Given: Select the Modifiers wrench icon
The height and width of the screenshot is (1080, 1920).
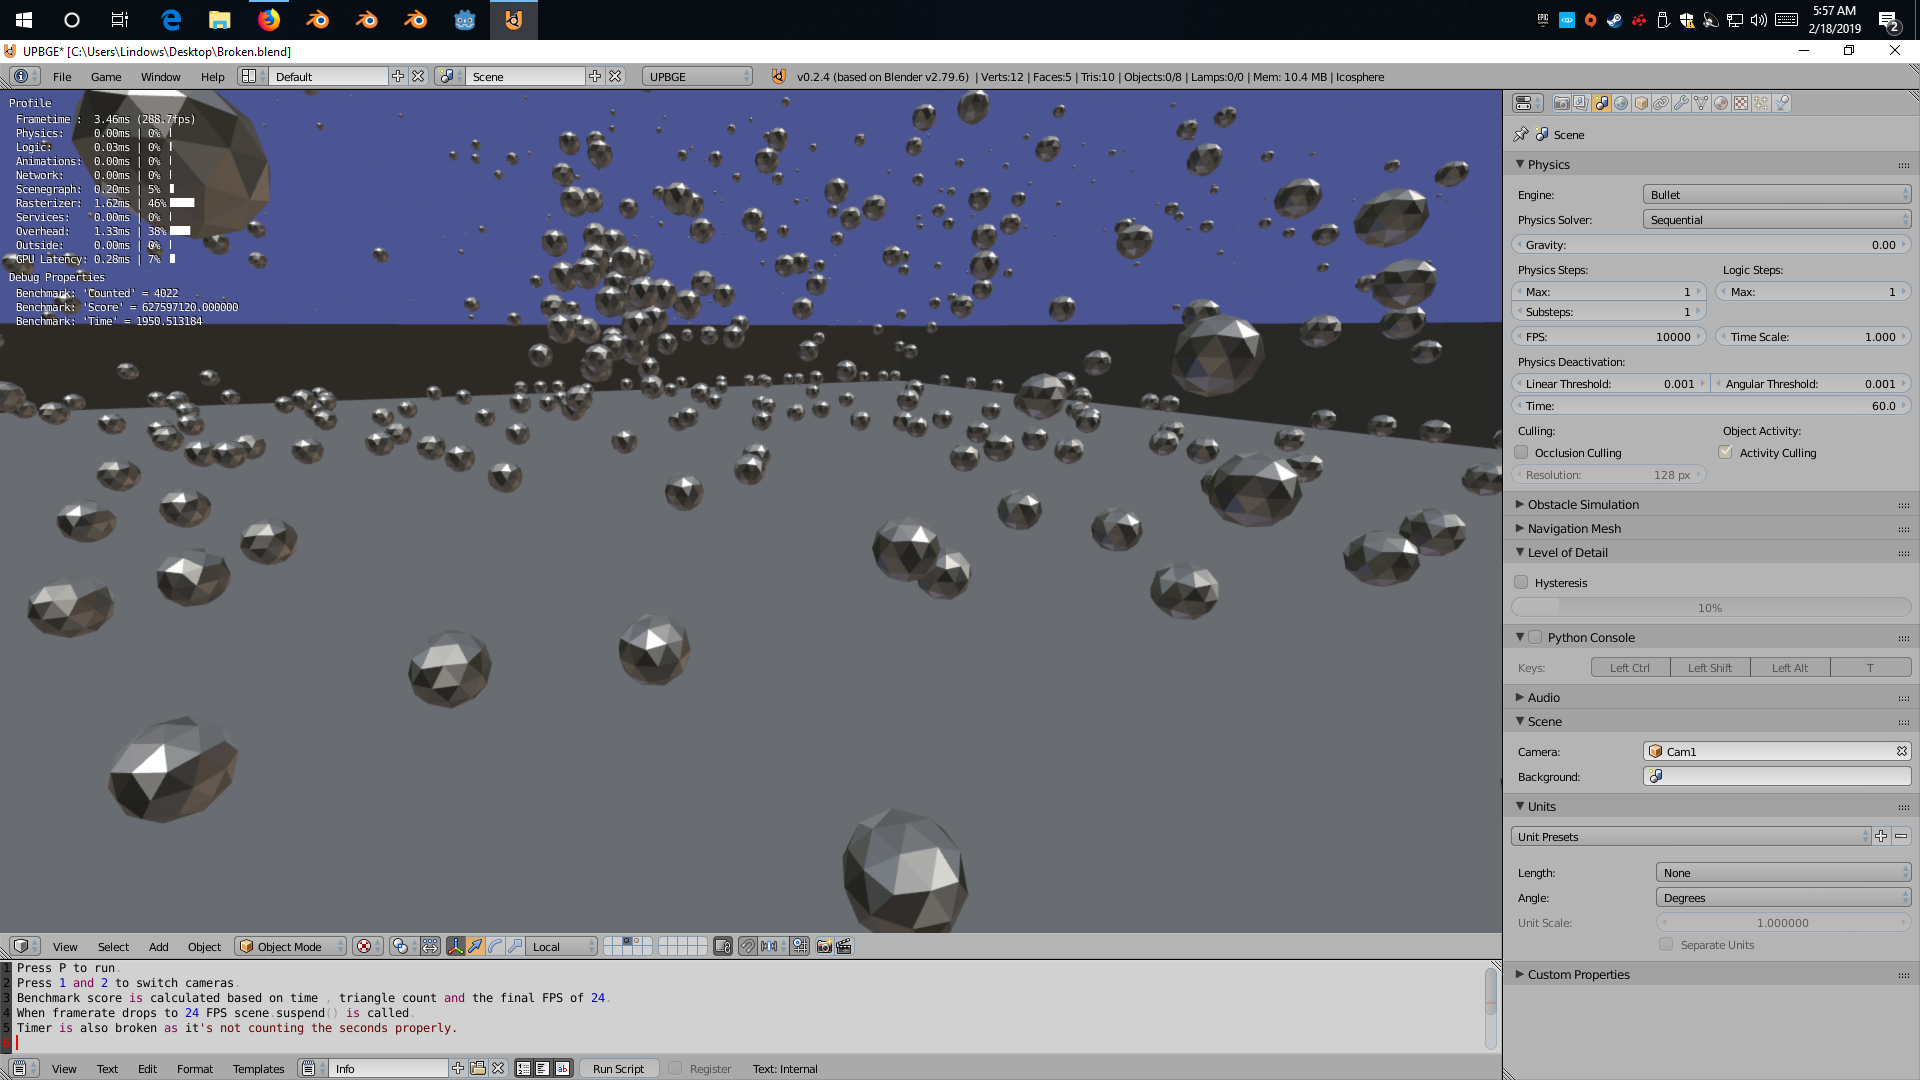Looking at the screenshot, I should pyautogui.click(x=1681, y=103).
